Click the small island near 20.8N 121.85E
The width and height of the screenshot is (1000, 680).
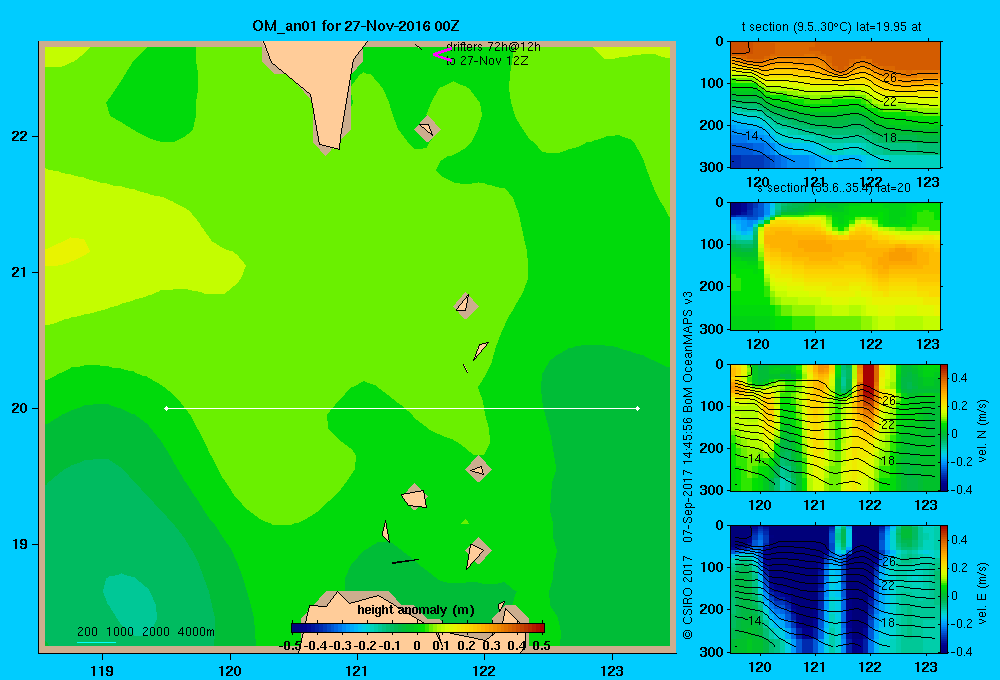(466, 306)
